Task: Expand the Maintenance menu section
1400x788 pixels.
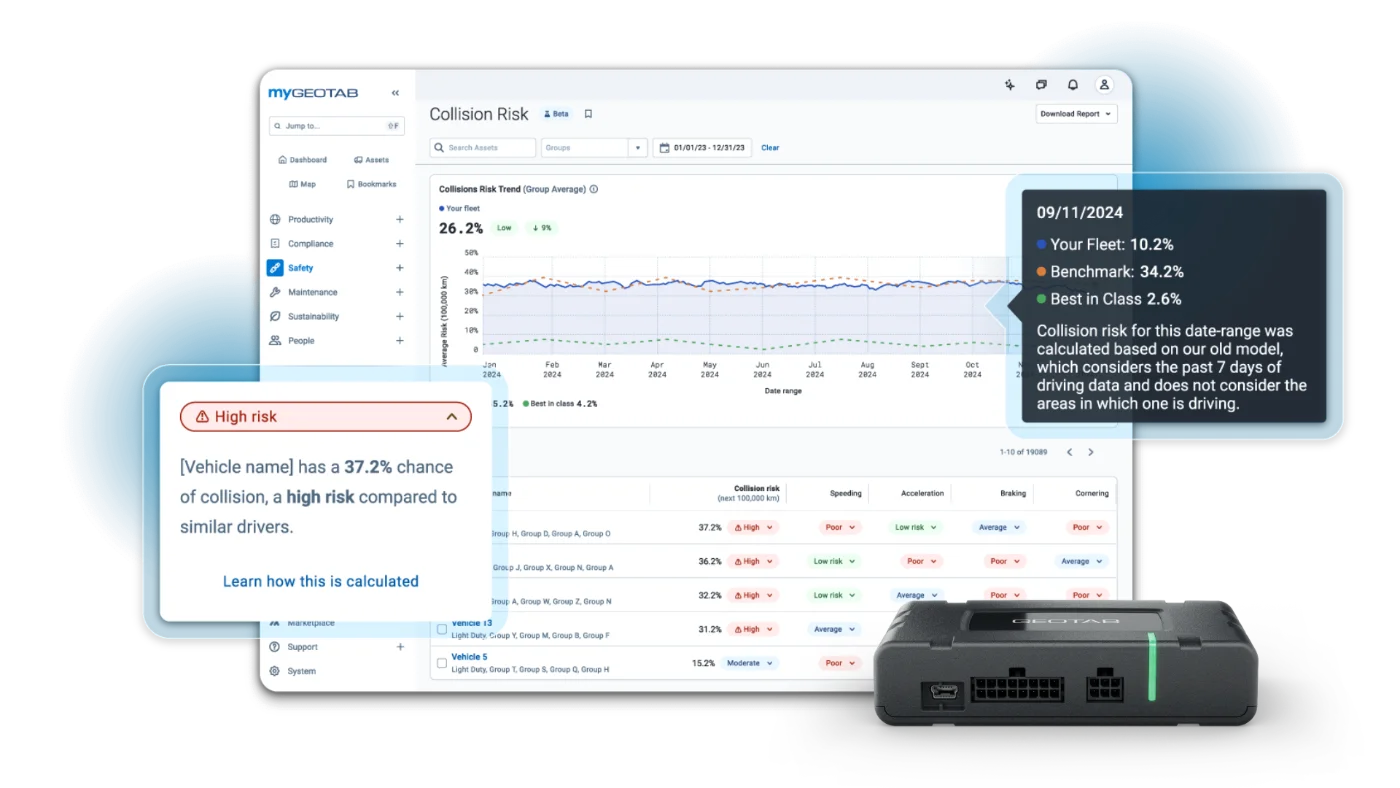Action: pos(400,292)
